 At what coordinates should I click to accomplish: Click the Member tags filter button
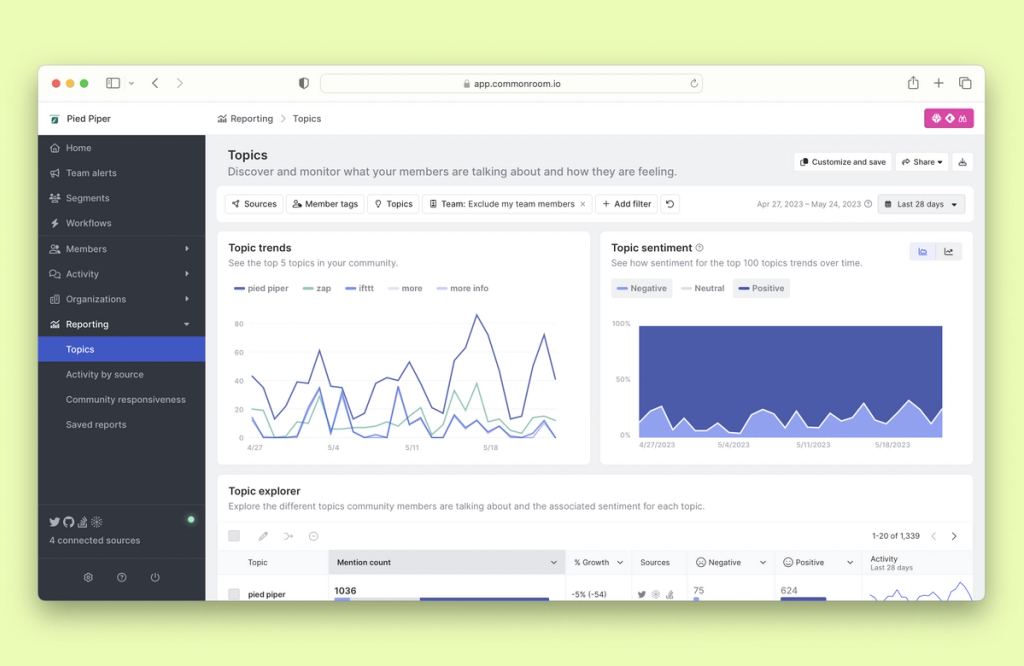325,204
